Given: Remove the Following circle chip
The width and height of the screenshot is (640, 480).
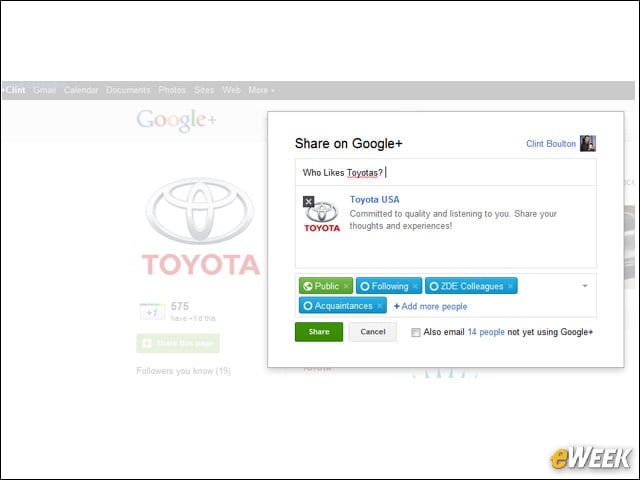Looking at the screenshot, I should (x=415, y=286).
